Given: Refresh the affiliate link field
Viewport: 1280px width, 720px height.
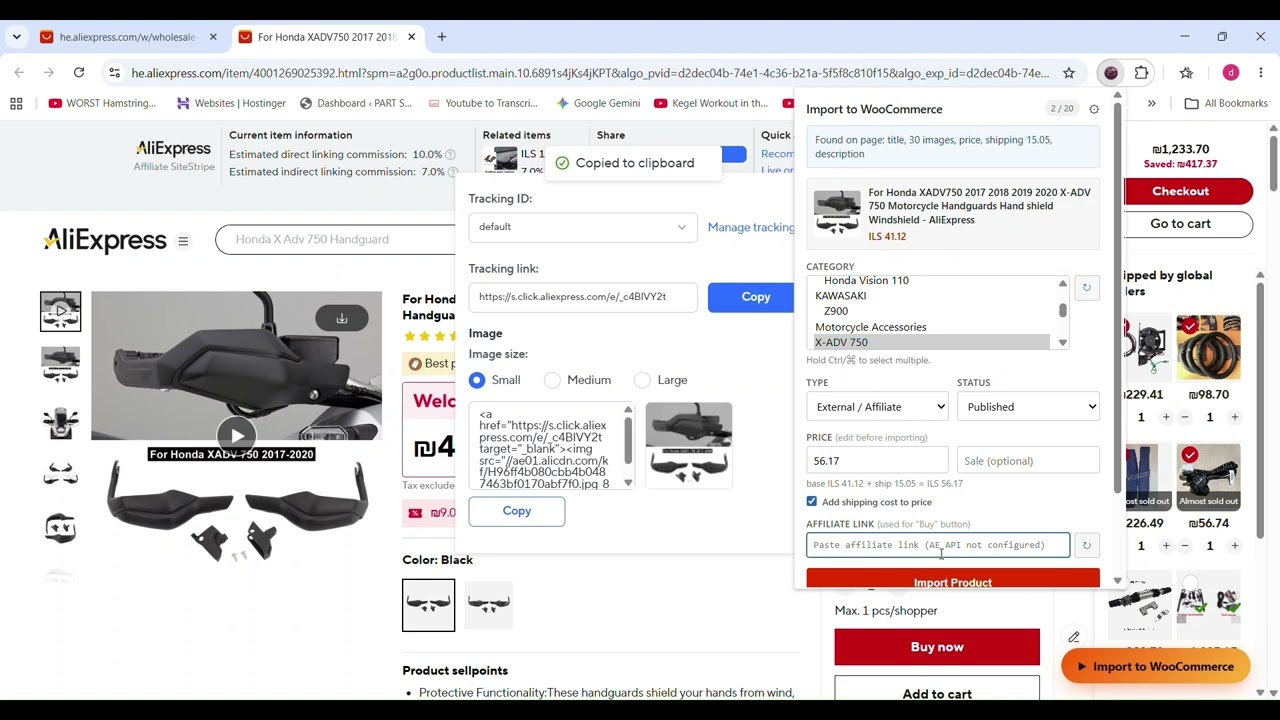Looking at the screenshot, I should [x=1086, y=545].
